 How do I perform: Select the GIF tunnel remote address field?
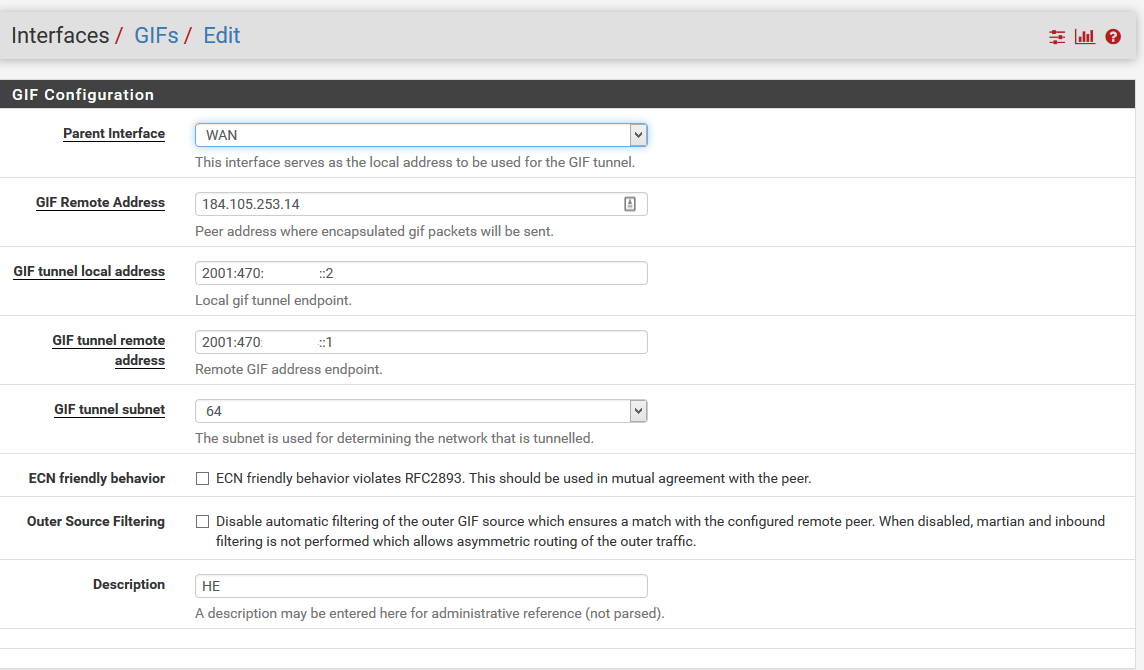421,342
